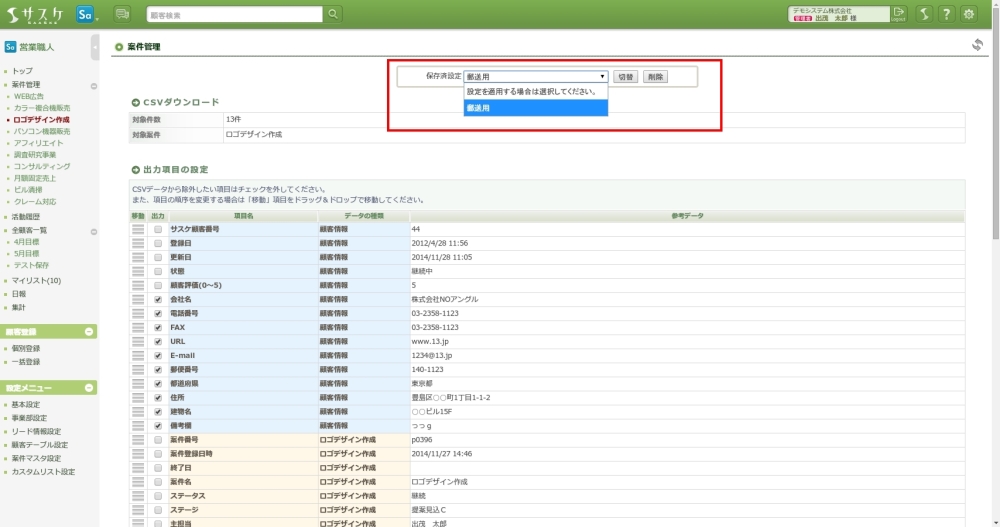Click the drag handle for 会社名 row
This screenshot has width=1000, height=527.
click(x=138, y=299)
